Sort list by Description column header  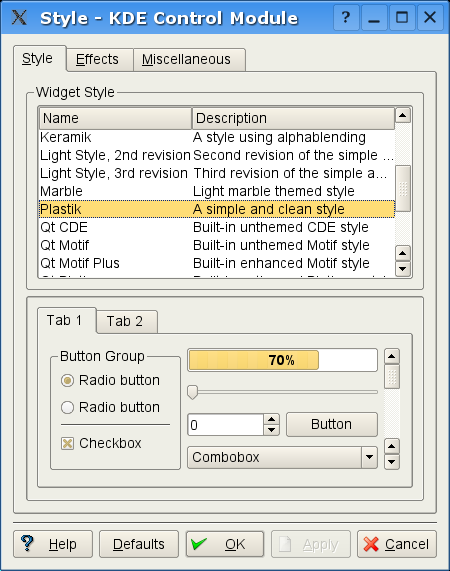[293, 118]
